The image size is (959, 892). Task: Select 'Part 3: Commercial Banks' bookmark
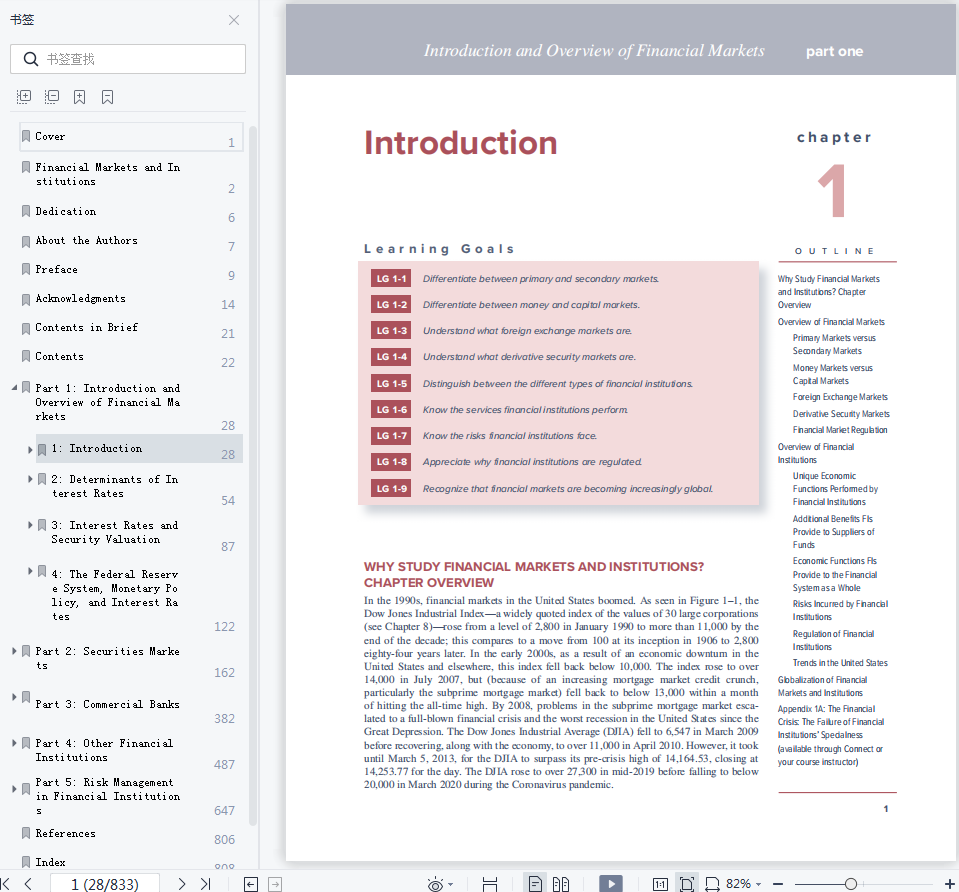click(x=107, y=704)
